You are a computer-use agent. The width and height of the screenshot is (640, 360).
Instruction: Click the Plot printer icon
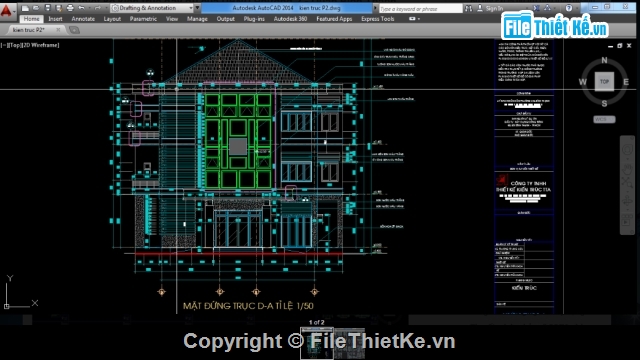70,8
